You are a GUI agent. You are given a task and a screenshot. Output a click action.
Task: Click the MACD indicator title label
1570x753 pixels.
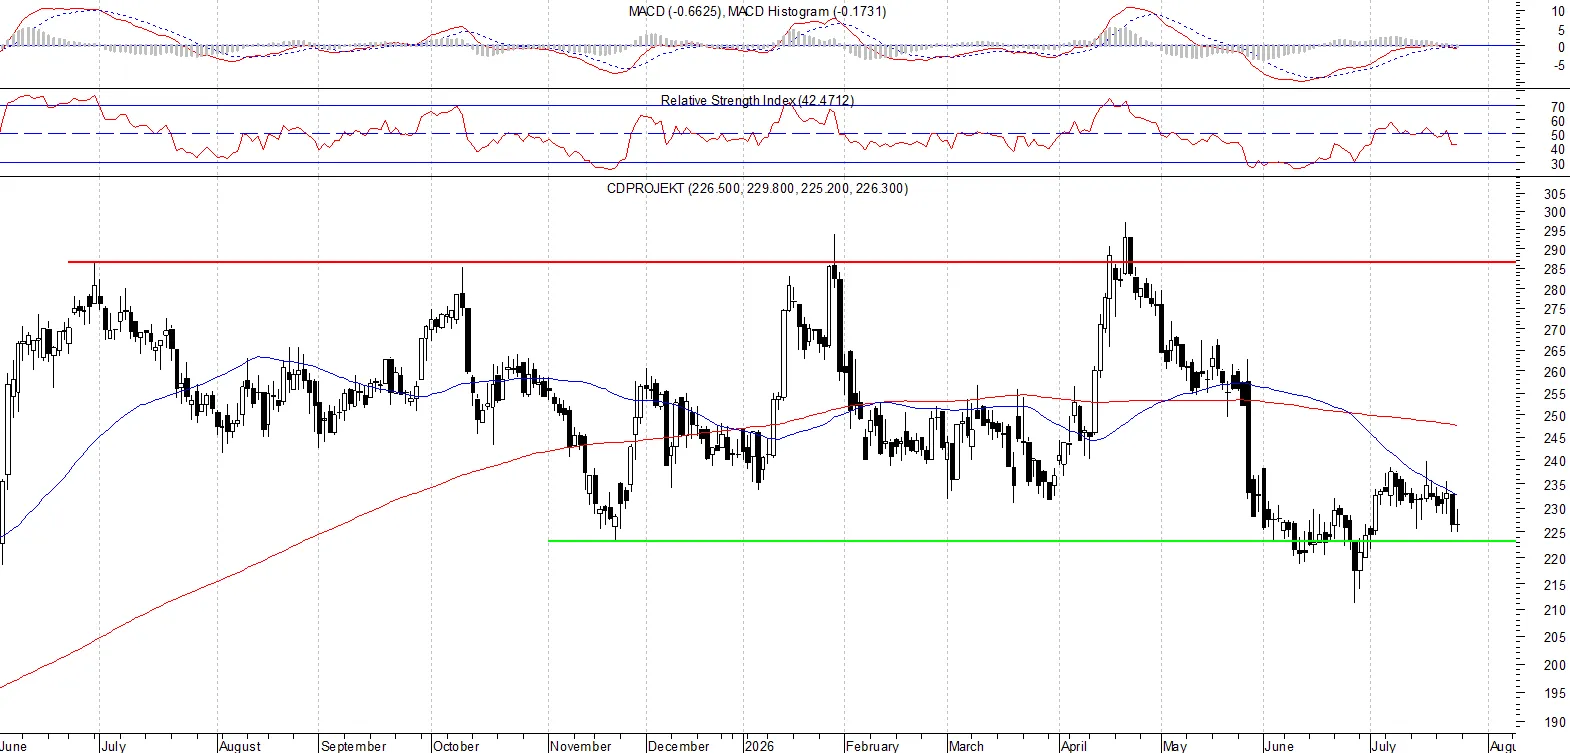757,11
